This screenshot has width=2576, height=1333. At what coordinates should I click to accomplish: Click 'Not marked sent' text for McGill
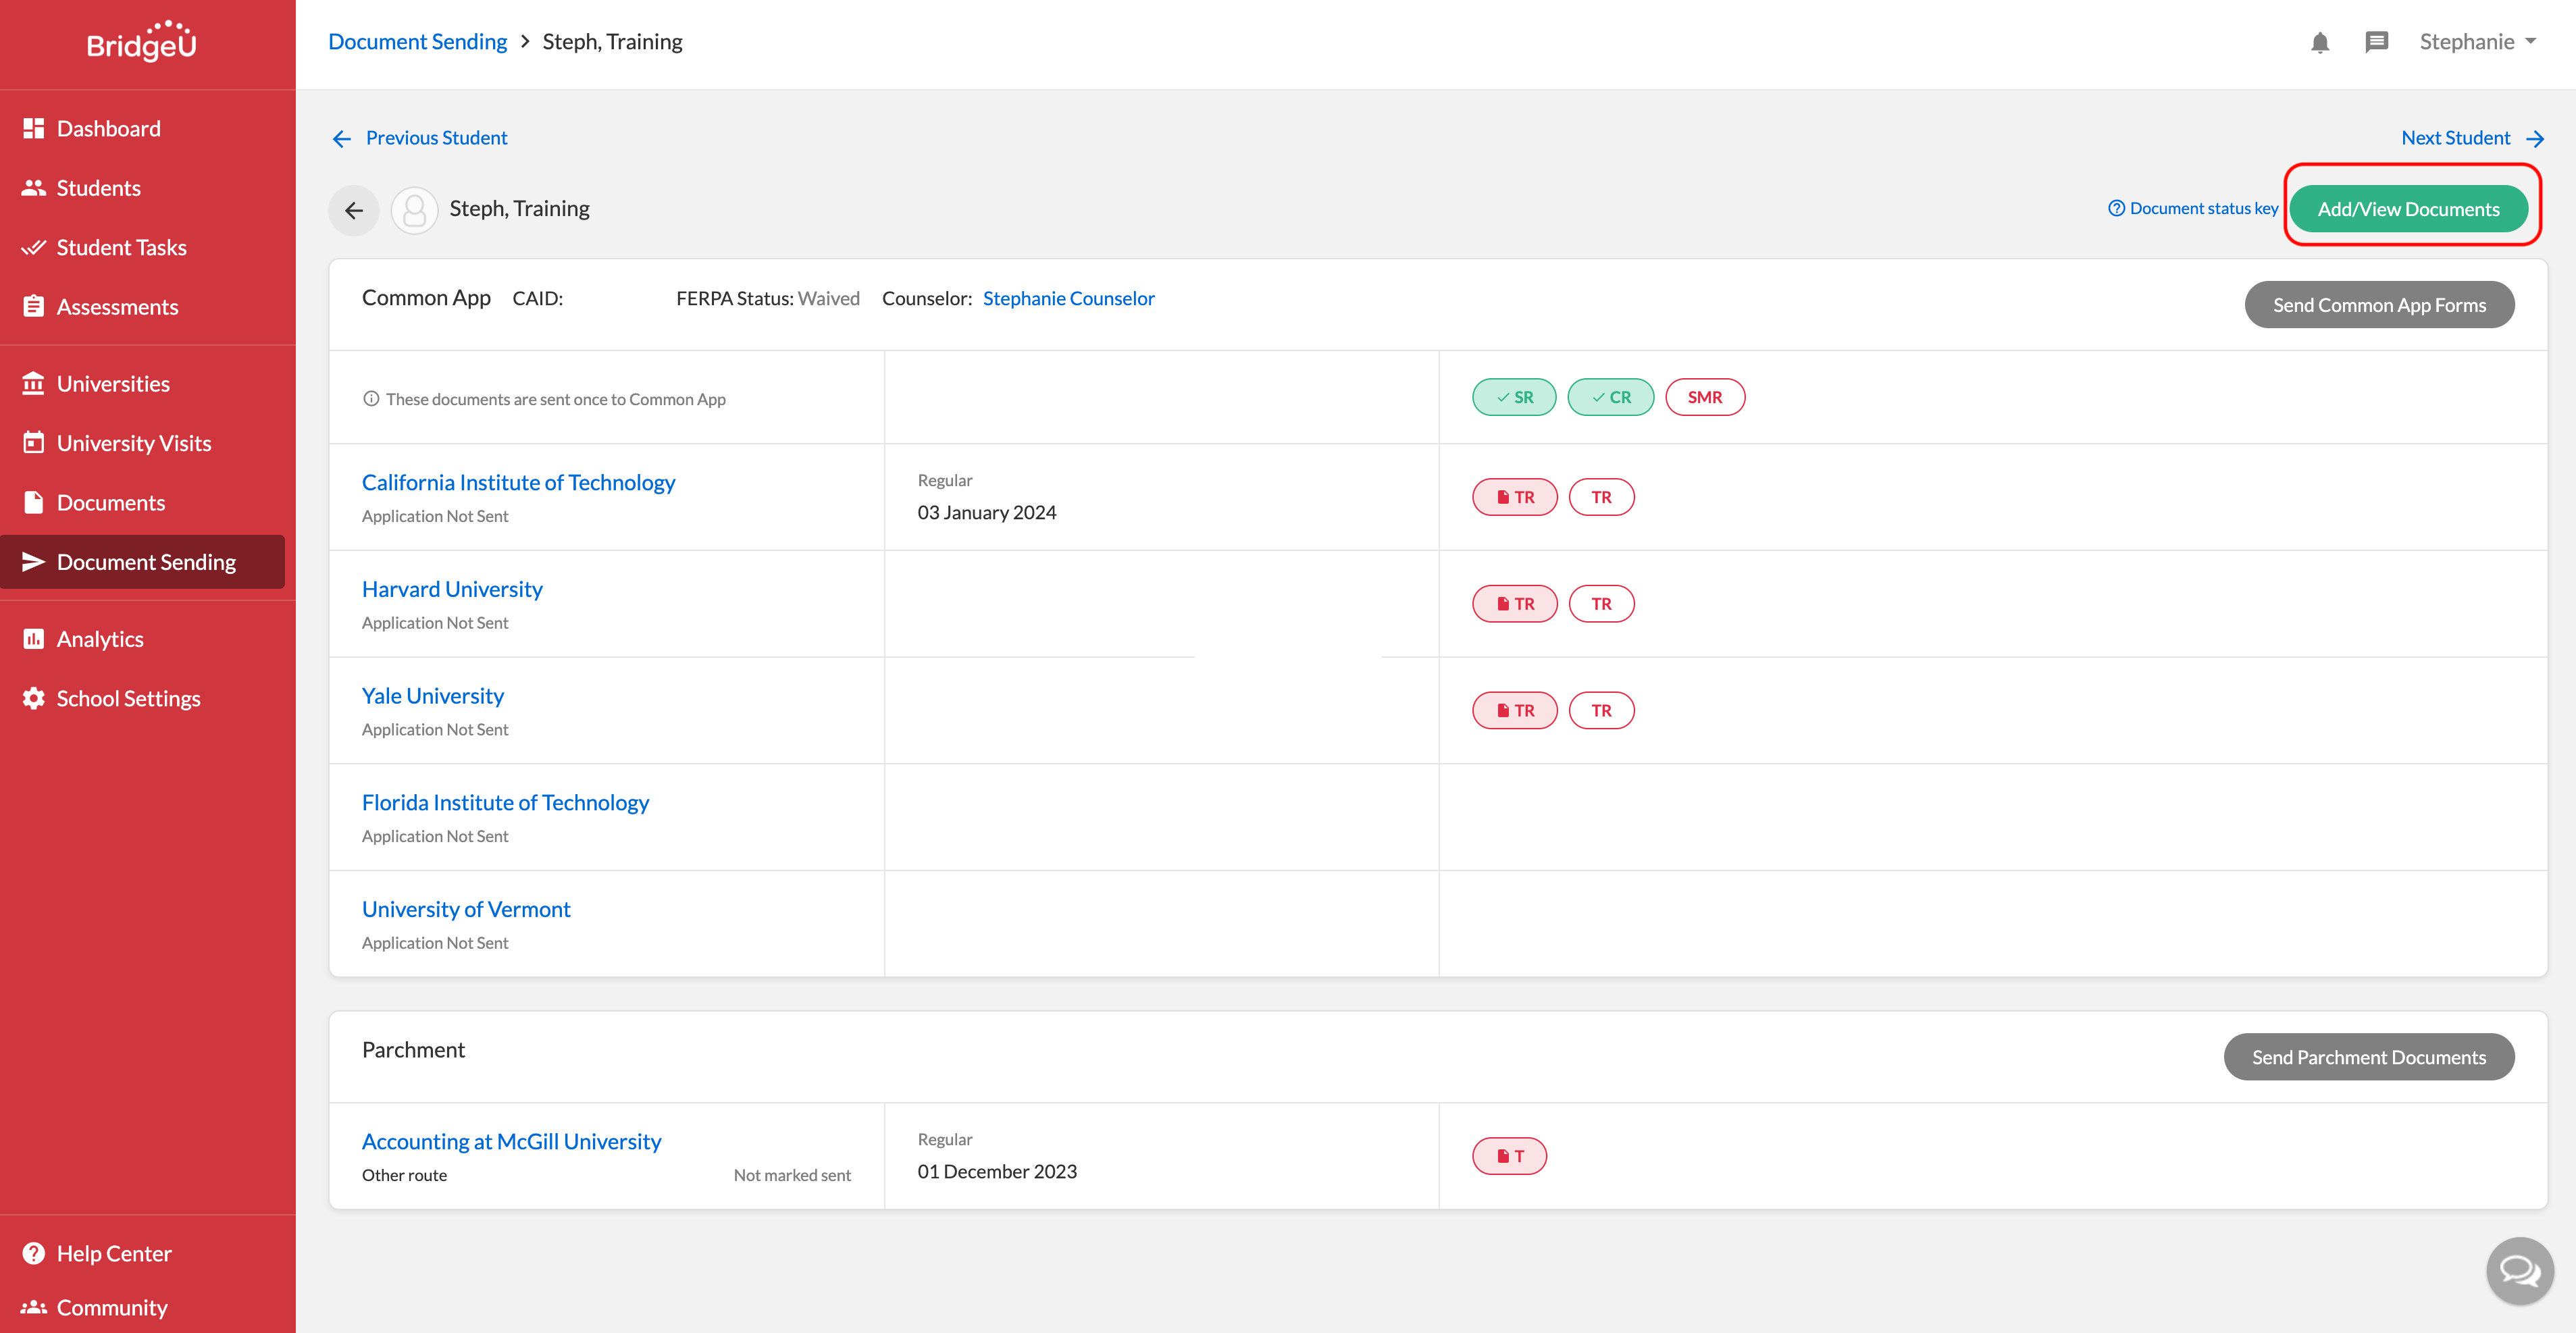pyautogui.click(x=792, y=1175)
